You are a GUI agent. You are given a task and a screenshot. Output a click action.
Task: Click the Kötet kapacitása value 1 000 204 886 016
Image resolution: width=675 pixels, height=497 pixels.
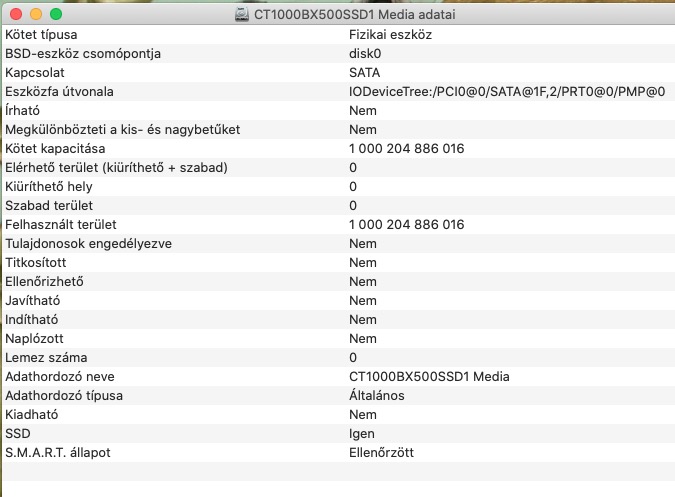406,148
